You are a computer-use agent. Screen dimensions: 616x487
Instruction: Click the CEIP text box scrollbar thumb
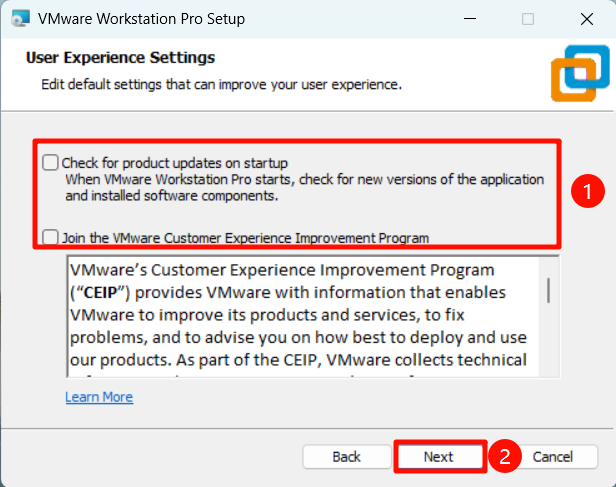pyautogui.click(x=548, y=289)
